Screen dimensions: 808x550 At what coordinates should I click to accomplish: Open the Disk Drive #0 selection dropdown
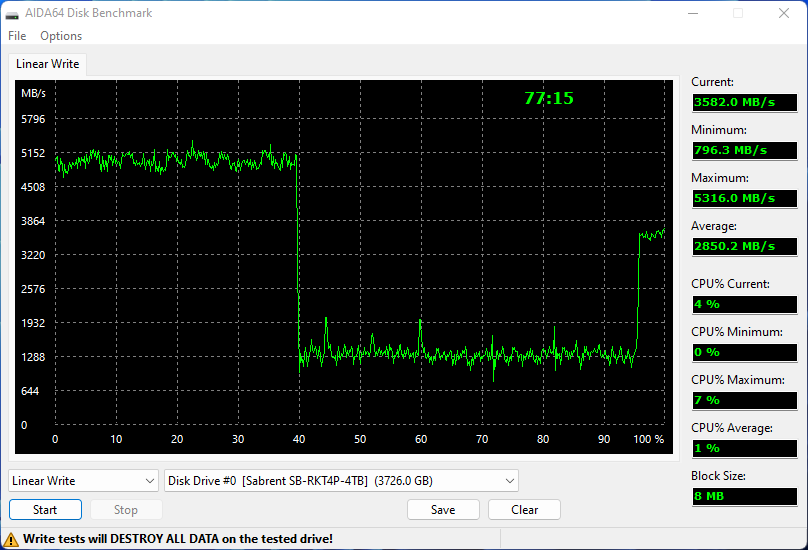(341, 480)
